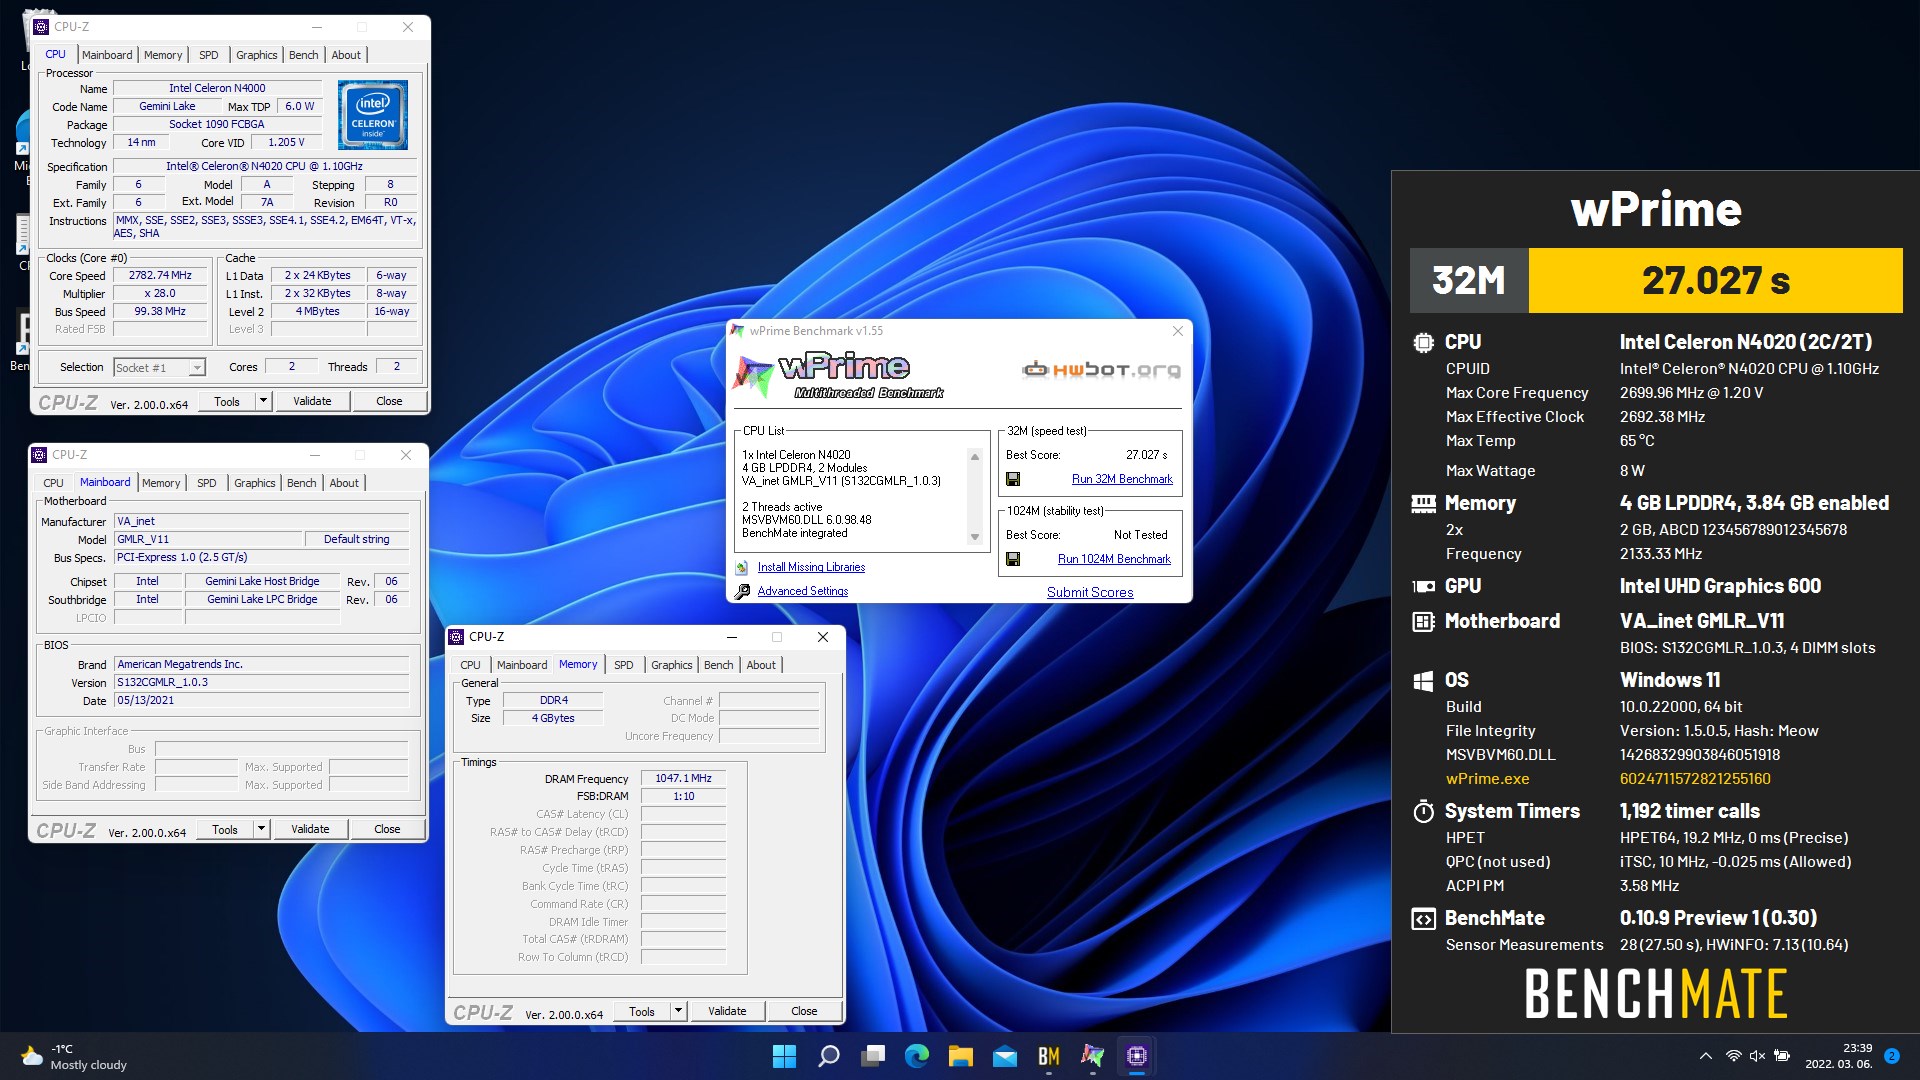This screenshot has height=1080, width=1920.
Task: Open Graphics tab in top CPU-Z window
Action: [x=257, y=55]
